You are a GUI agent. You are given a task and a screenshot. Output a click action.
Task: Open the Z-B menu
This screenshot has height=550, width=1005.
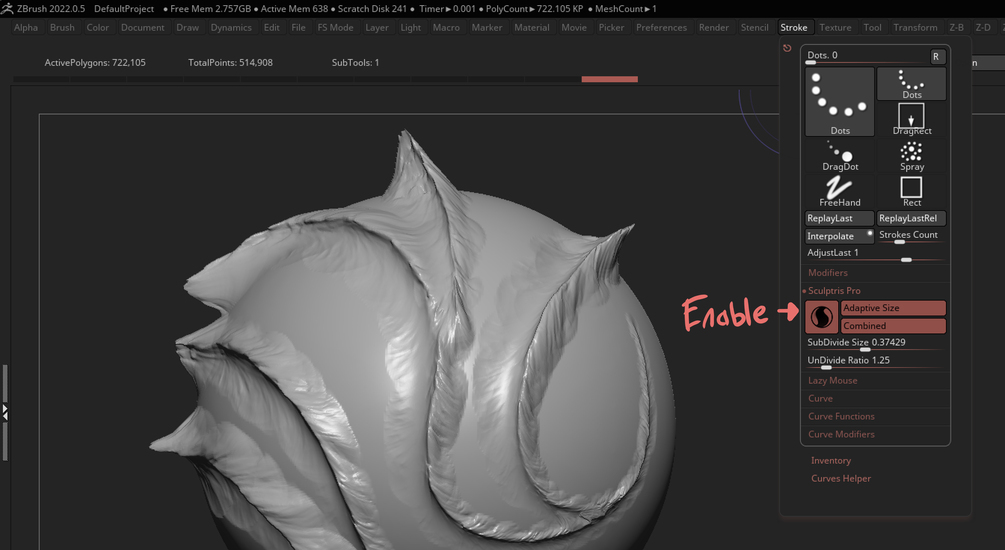(x=956, y=27)
